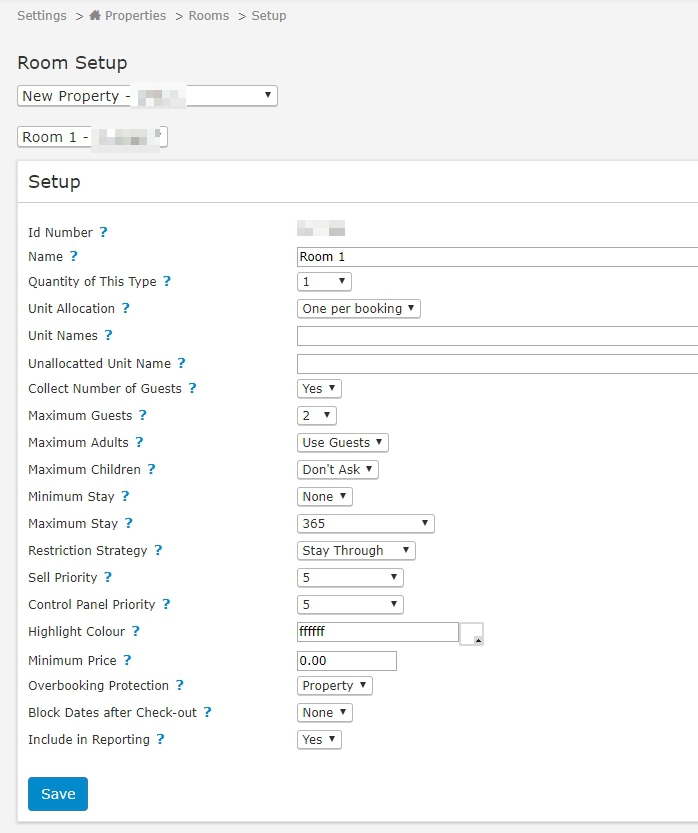Expand the One per booking dropdown
The height and width of the screenshot is (833, 698).
click(359, 309)
